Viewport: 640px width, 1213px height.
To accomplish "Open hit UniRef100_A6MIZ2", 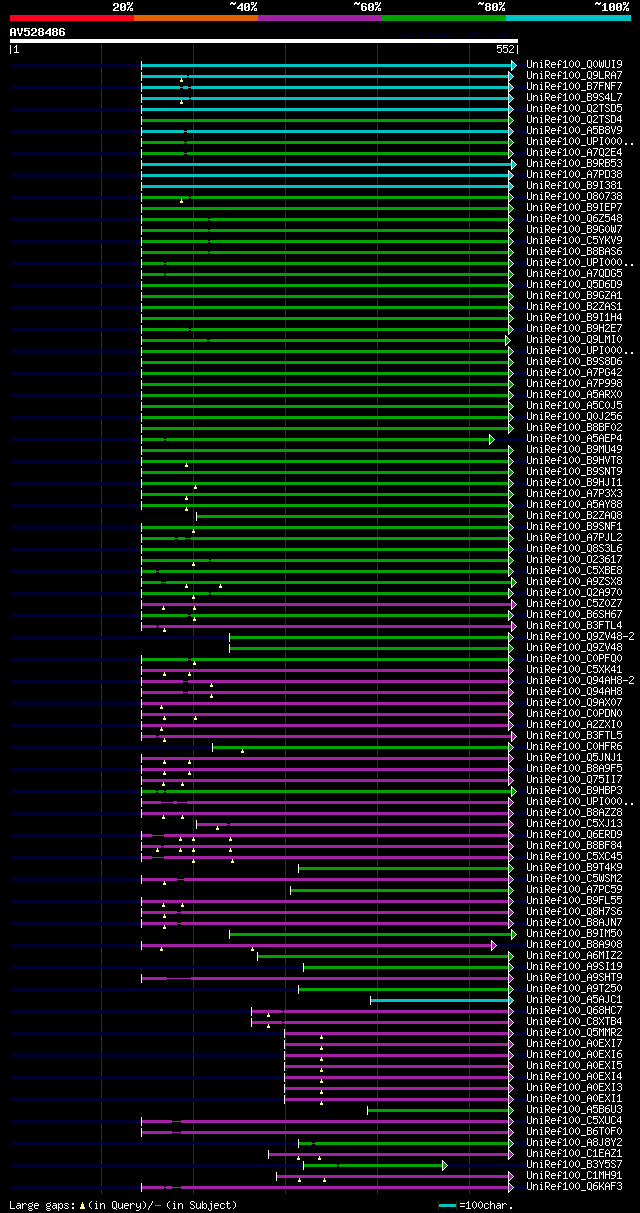I will [x=575, y=956].
